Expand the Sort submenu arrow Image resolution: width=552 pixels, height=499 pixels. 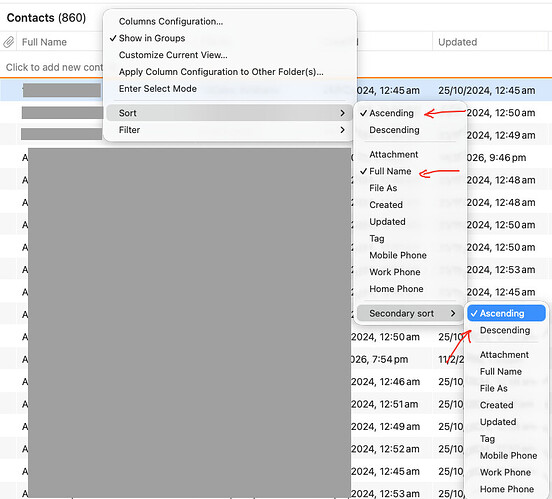(x=342, y=113)
